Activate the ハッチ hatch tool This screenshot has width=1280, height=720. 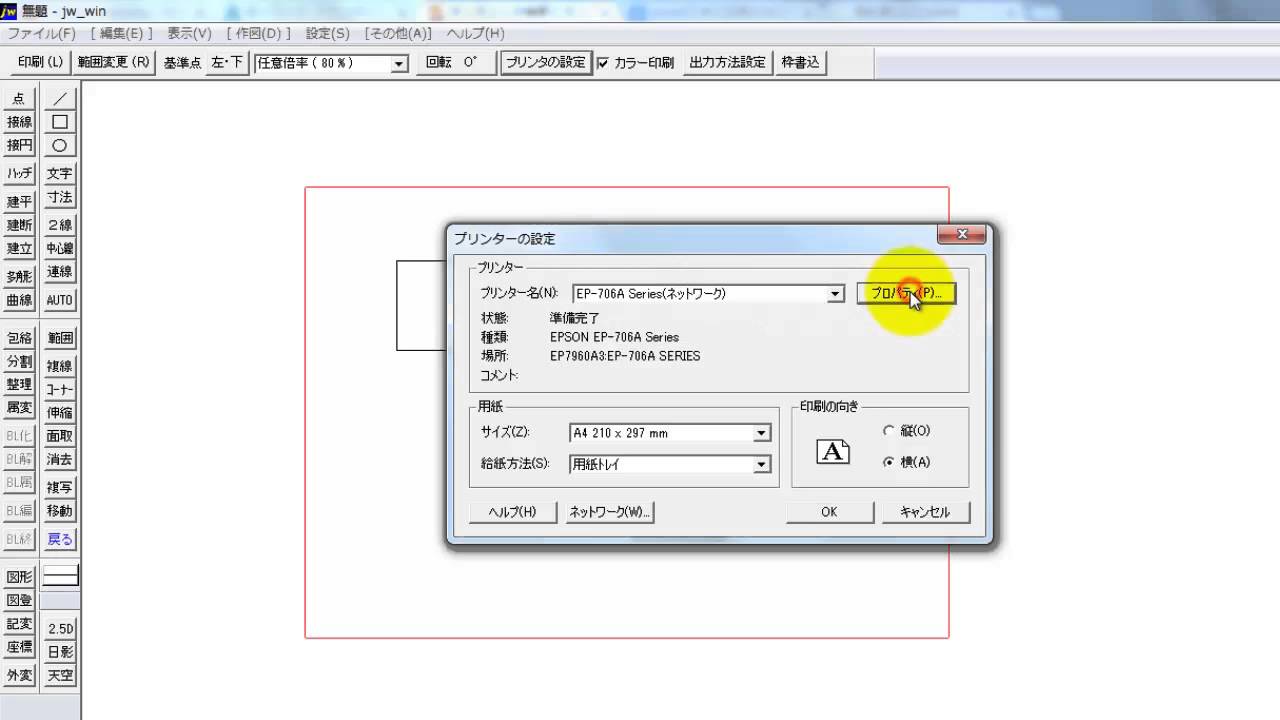pyautogui.click(x=19, y=173)
